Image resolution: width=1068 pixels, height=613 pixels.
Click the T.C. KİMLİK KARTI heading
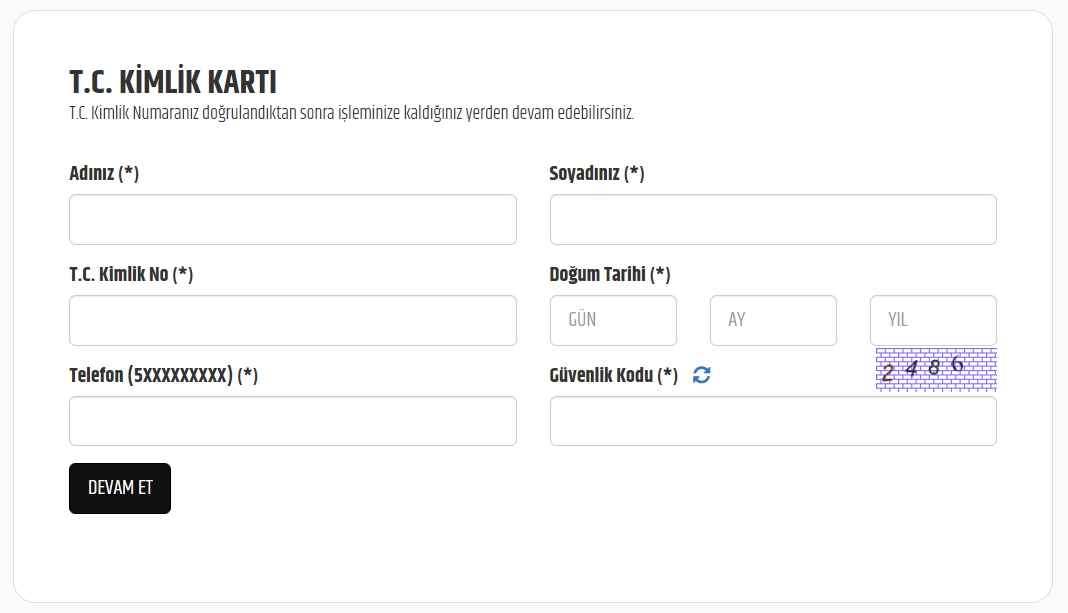click(x=172, y=82)
